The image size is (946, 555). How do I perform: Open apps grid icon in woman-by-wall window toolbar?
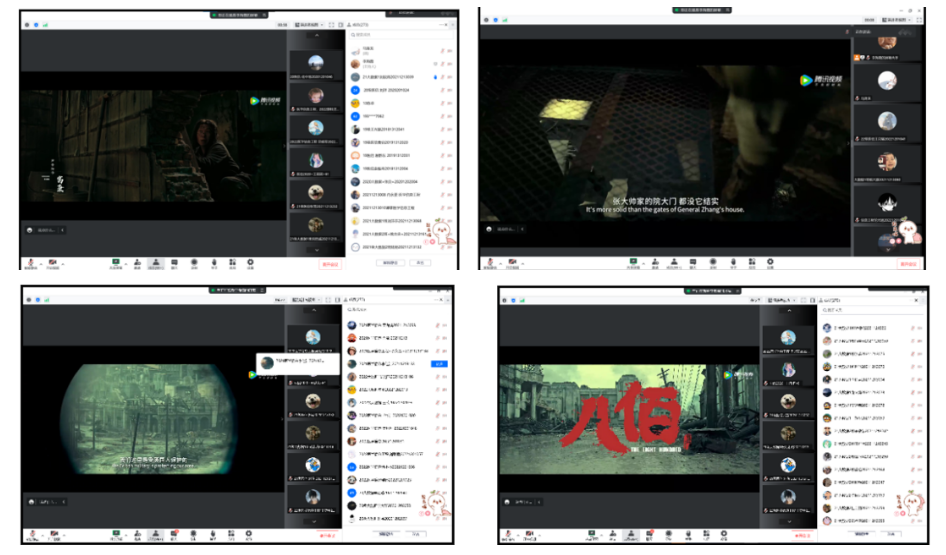[x=232, y=263]
